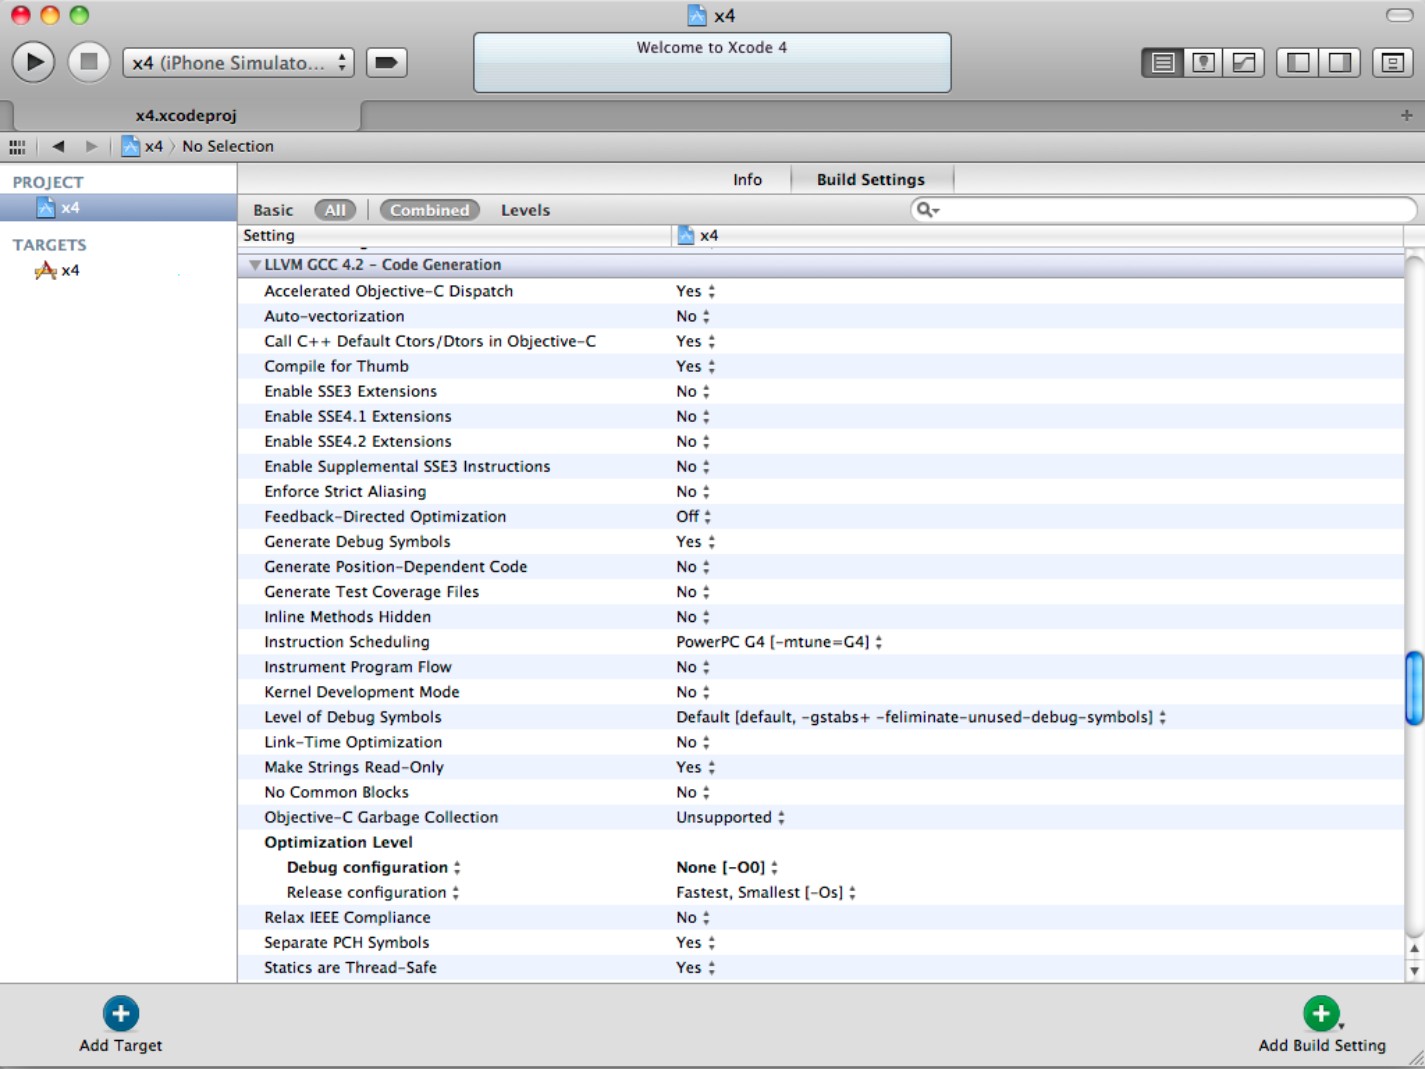Select the x4 project in sidebar
Viewport: 1425px width, 1069px height.
click(x=118, y=208)
